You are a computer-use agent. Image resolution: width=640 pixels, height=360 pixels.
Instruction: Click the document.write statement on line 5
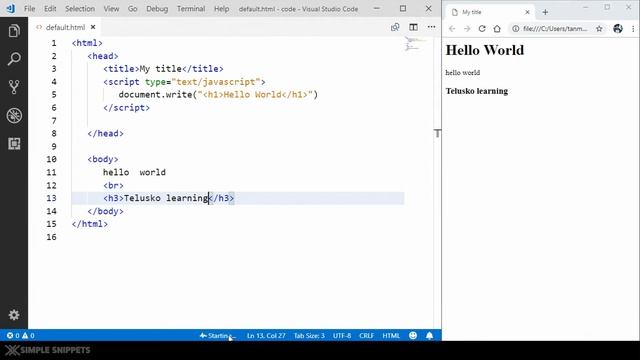pyautogui.click(x=218, y=95)
